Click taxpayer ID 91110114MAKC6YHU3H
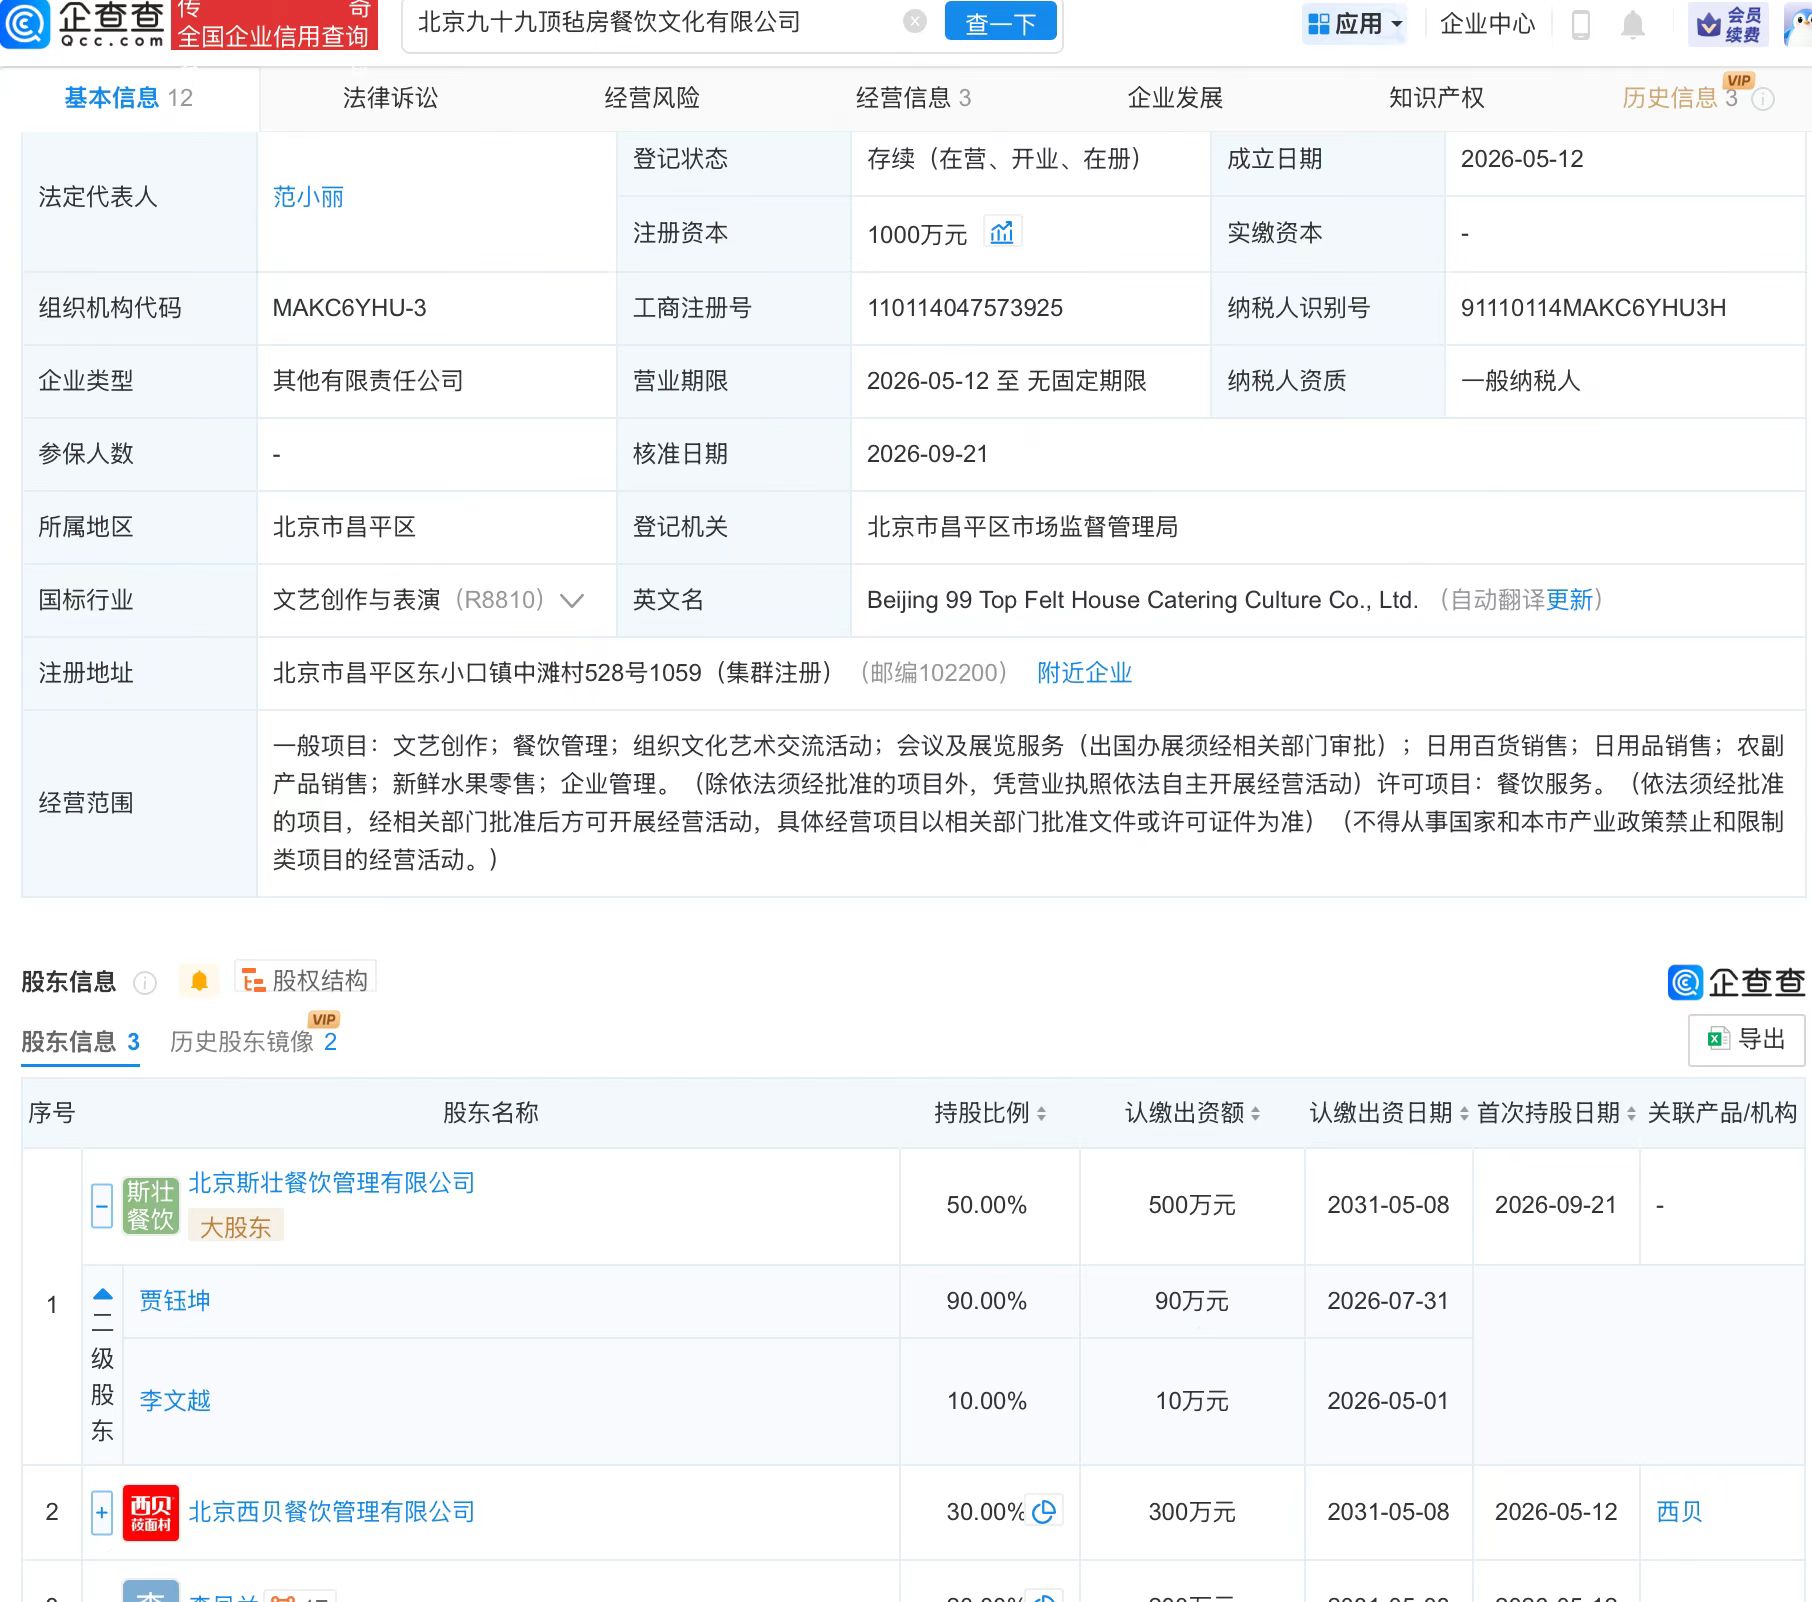 click(1593, 308)
